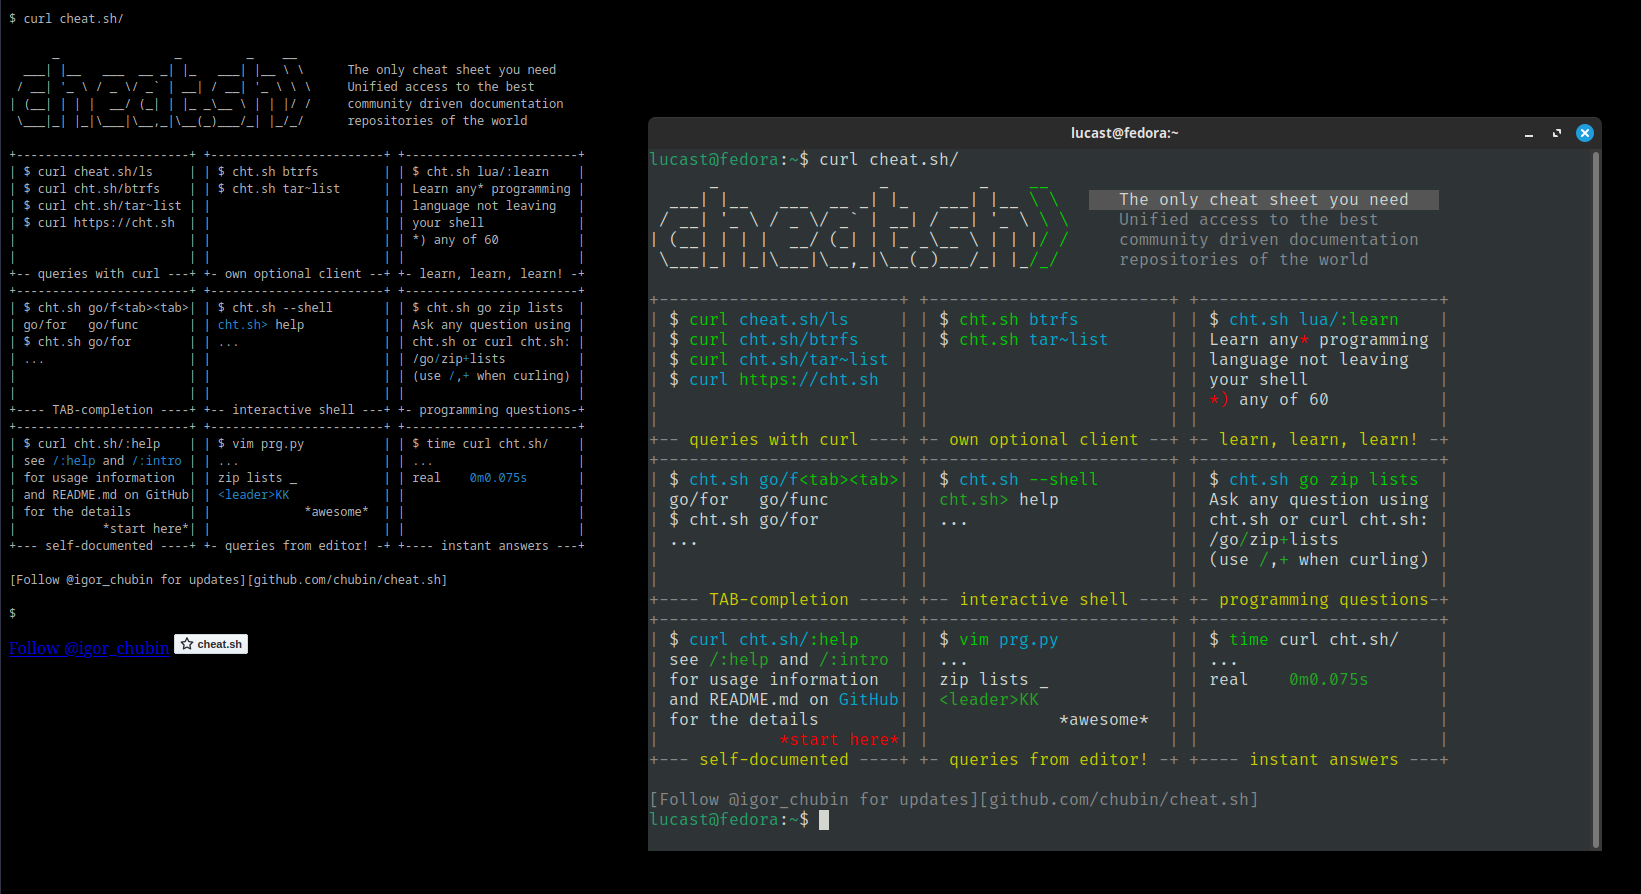Click blue '/:intro' in the left page

click(157, 461)
